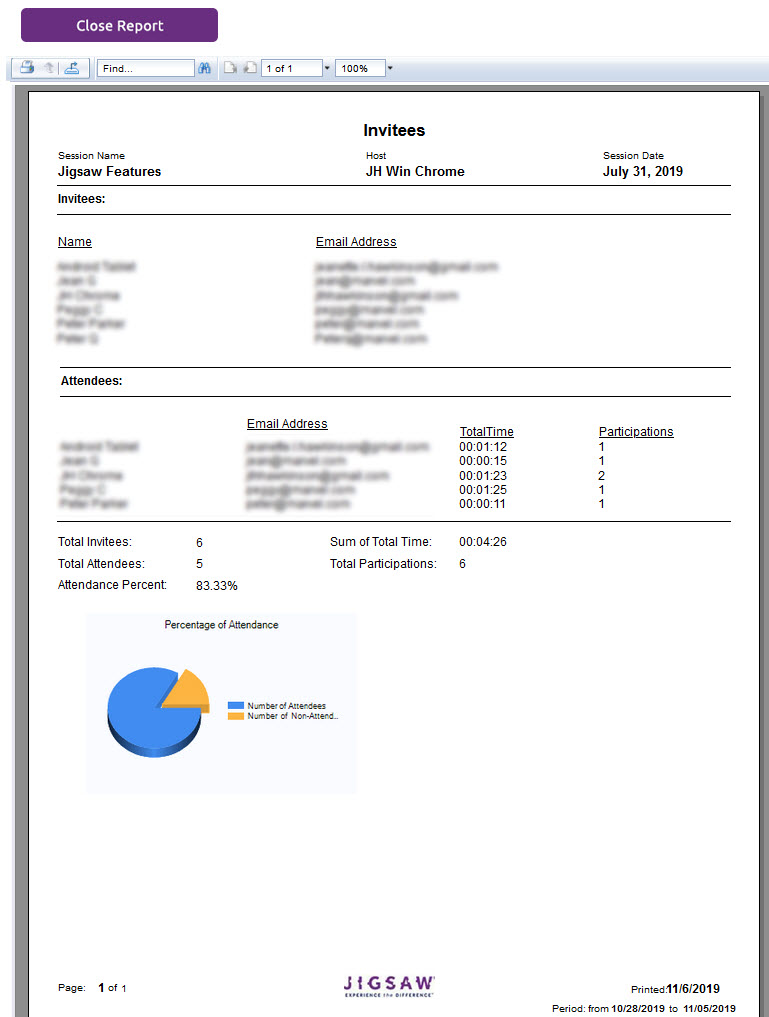Click the blue Number of Attendees legend swatch
Image resolution: width=769 pixels, height=1017 pixels.
tap(235, 706)
